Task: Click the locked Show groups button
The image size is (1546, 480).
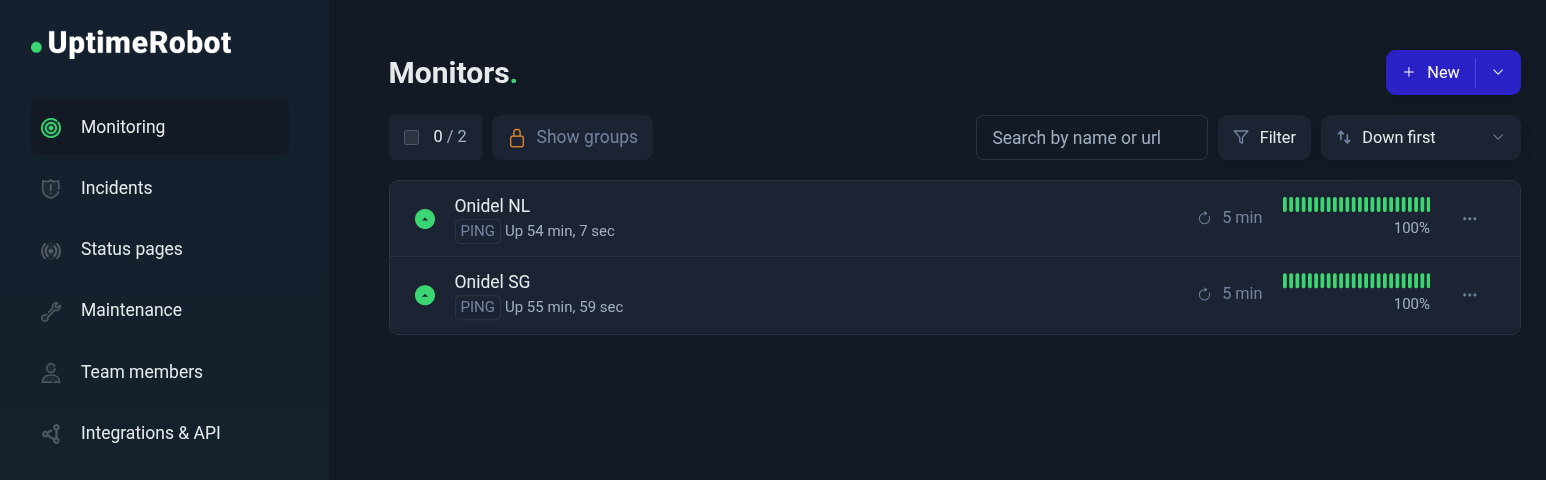Action: (572, 138)
